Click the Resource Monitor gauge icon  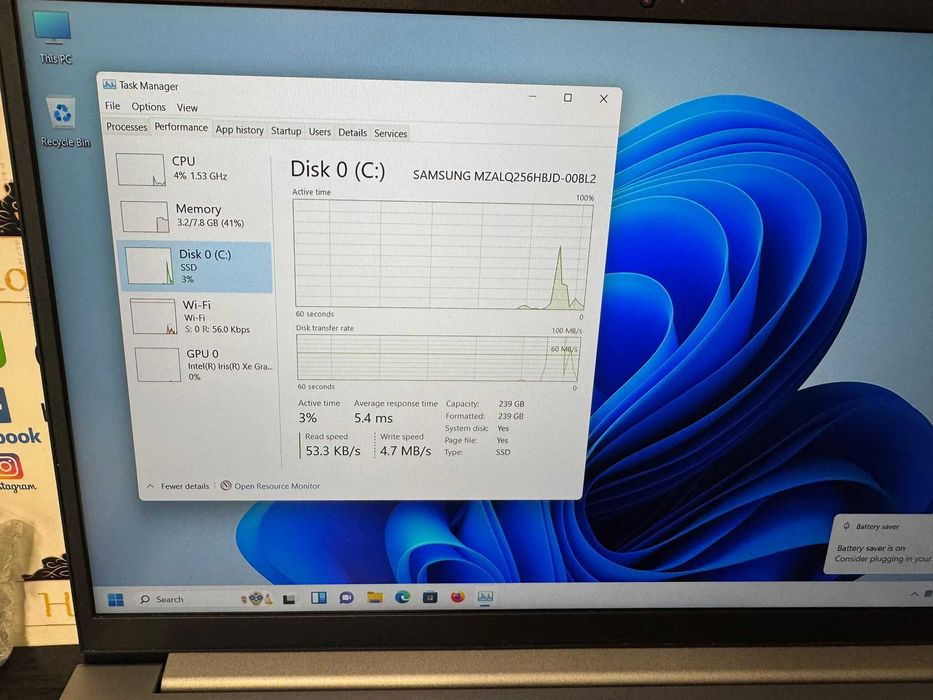[x=226, y=485]
